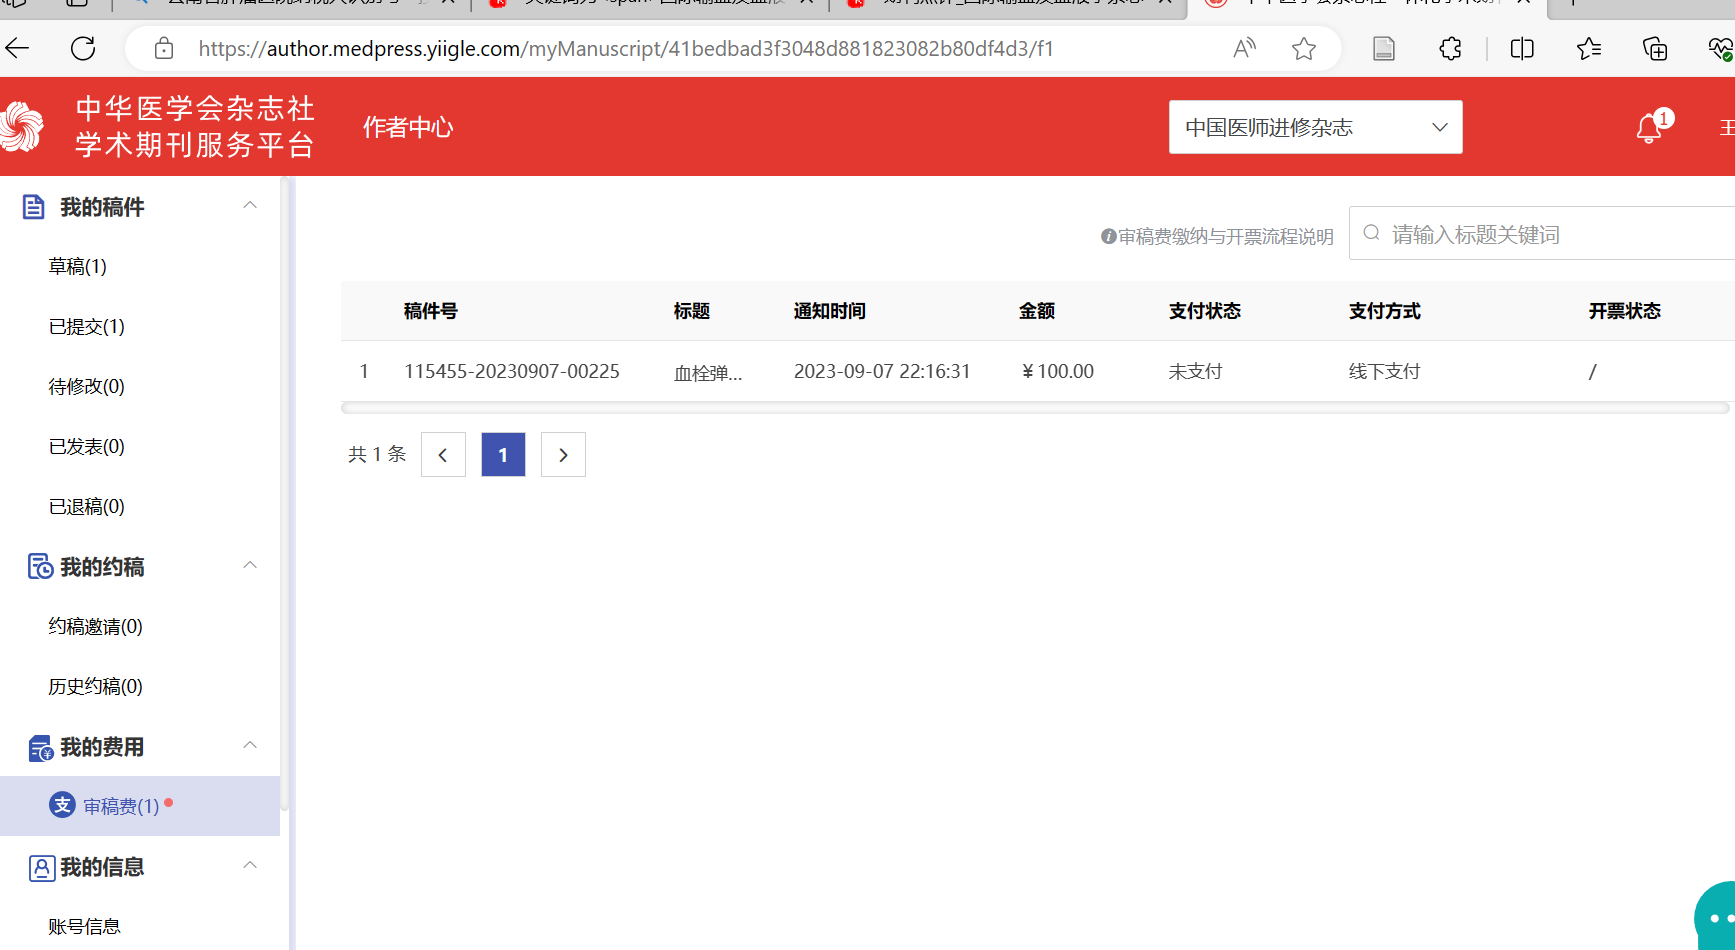Collapse the 我的稿件 section

(250, 206)
